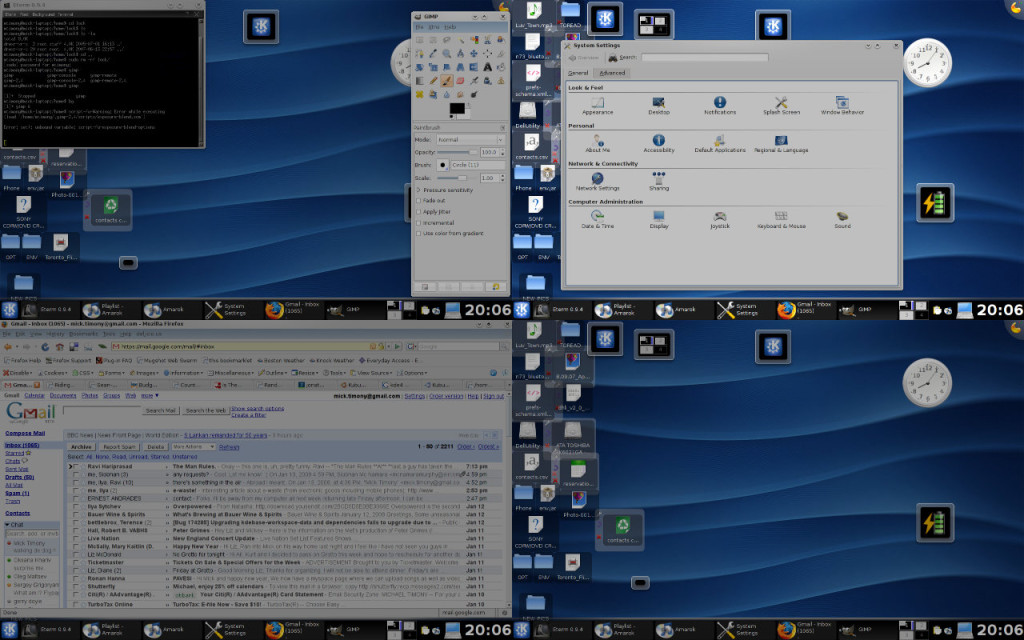
Task: Click the System Settings search field
Action: [x=706, y=57]
